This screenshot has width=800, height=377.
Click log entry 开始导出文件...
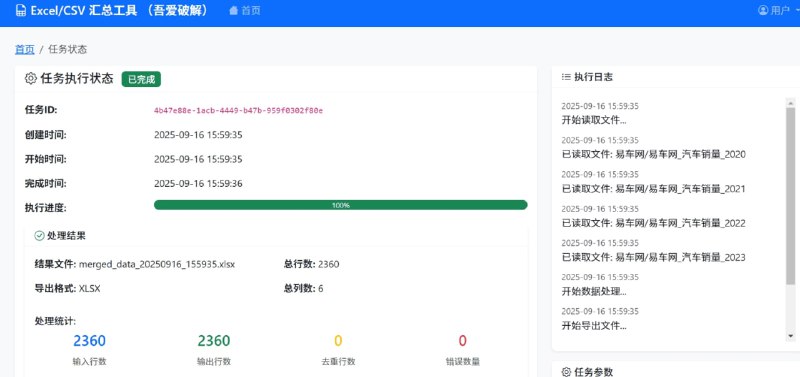tap(594, 326)
